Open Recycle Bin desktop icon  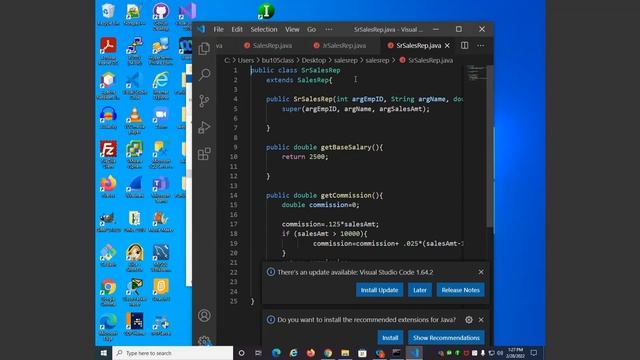(108, 15)
